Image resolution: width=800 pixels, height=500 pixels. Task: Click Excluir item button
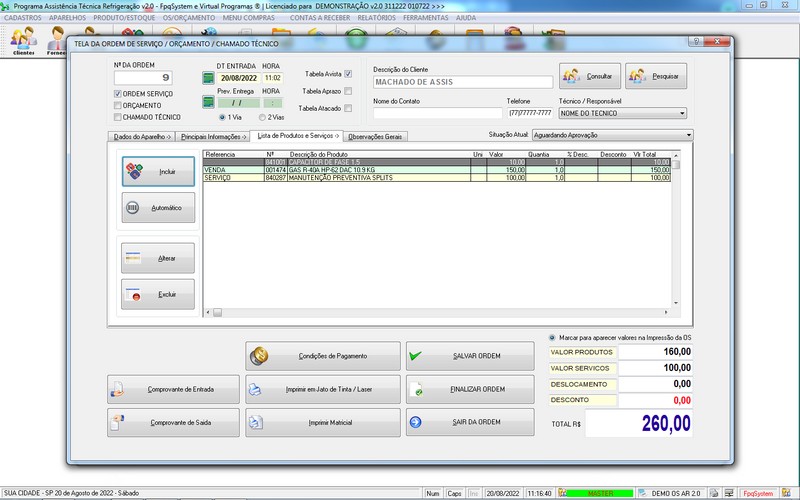click(x=158, y=294)
